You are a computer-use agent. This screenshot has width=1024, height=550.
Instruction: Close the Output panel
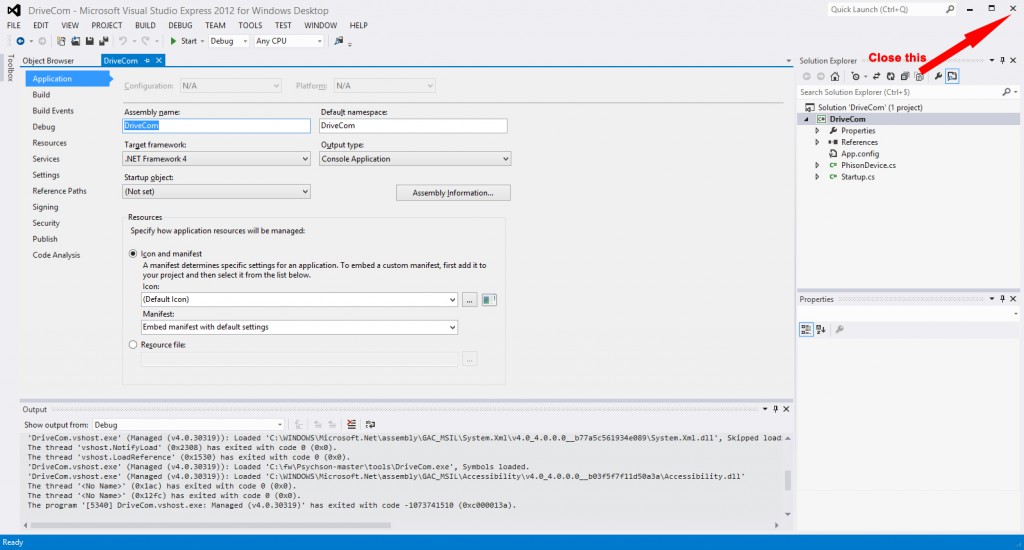[786, 409]
